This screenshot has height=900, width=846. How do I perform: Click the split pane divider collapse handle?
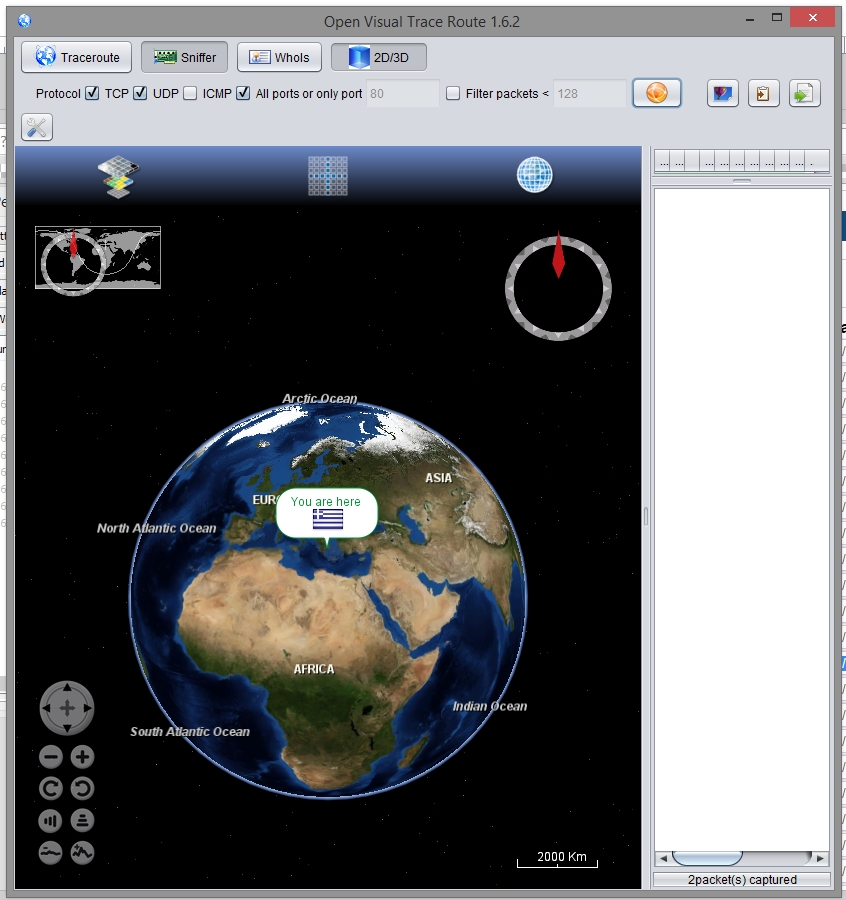pos(646,517)
